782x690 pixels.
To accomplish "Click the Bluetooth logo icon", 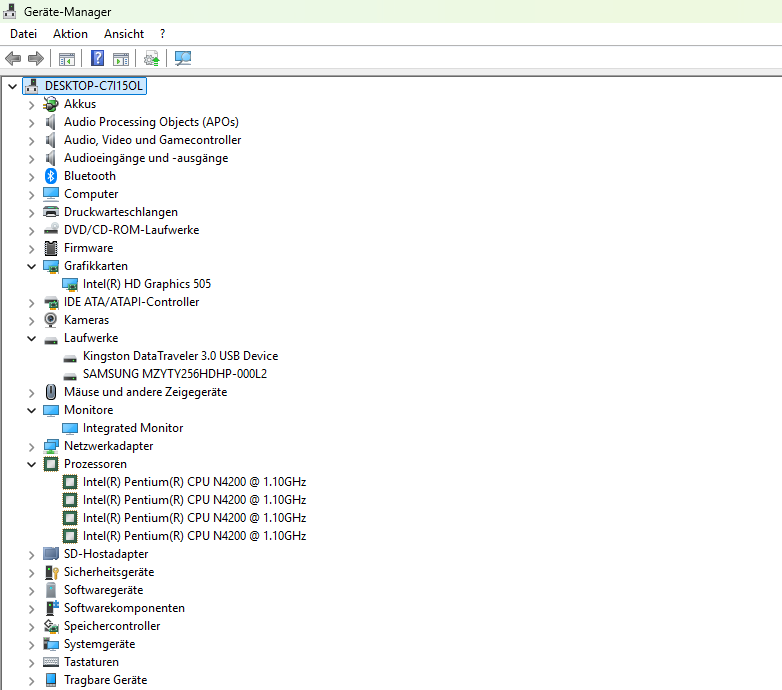I will click(51, 175).
